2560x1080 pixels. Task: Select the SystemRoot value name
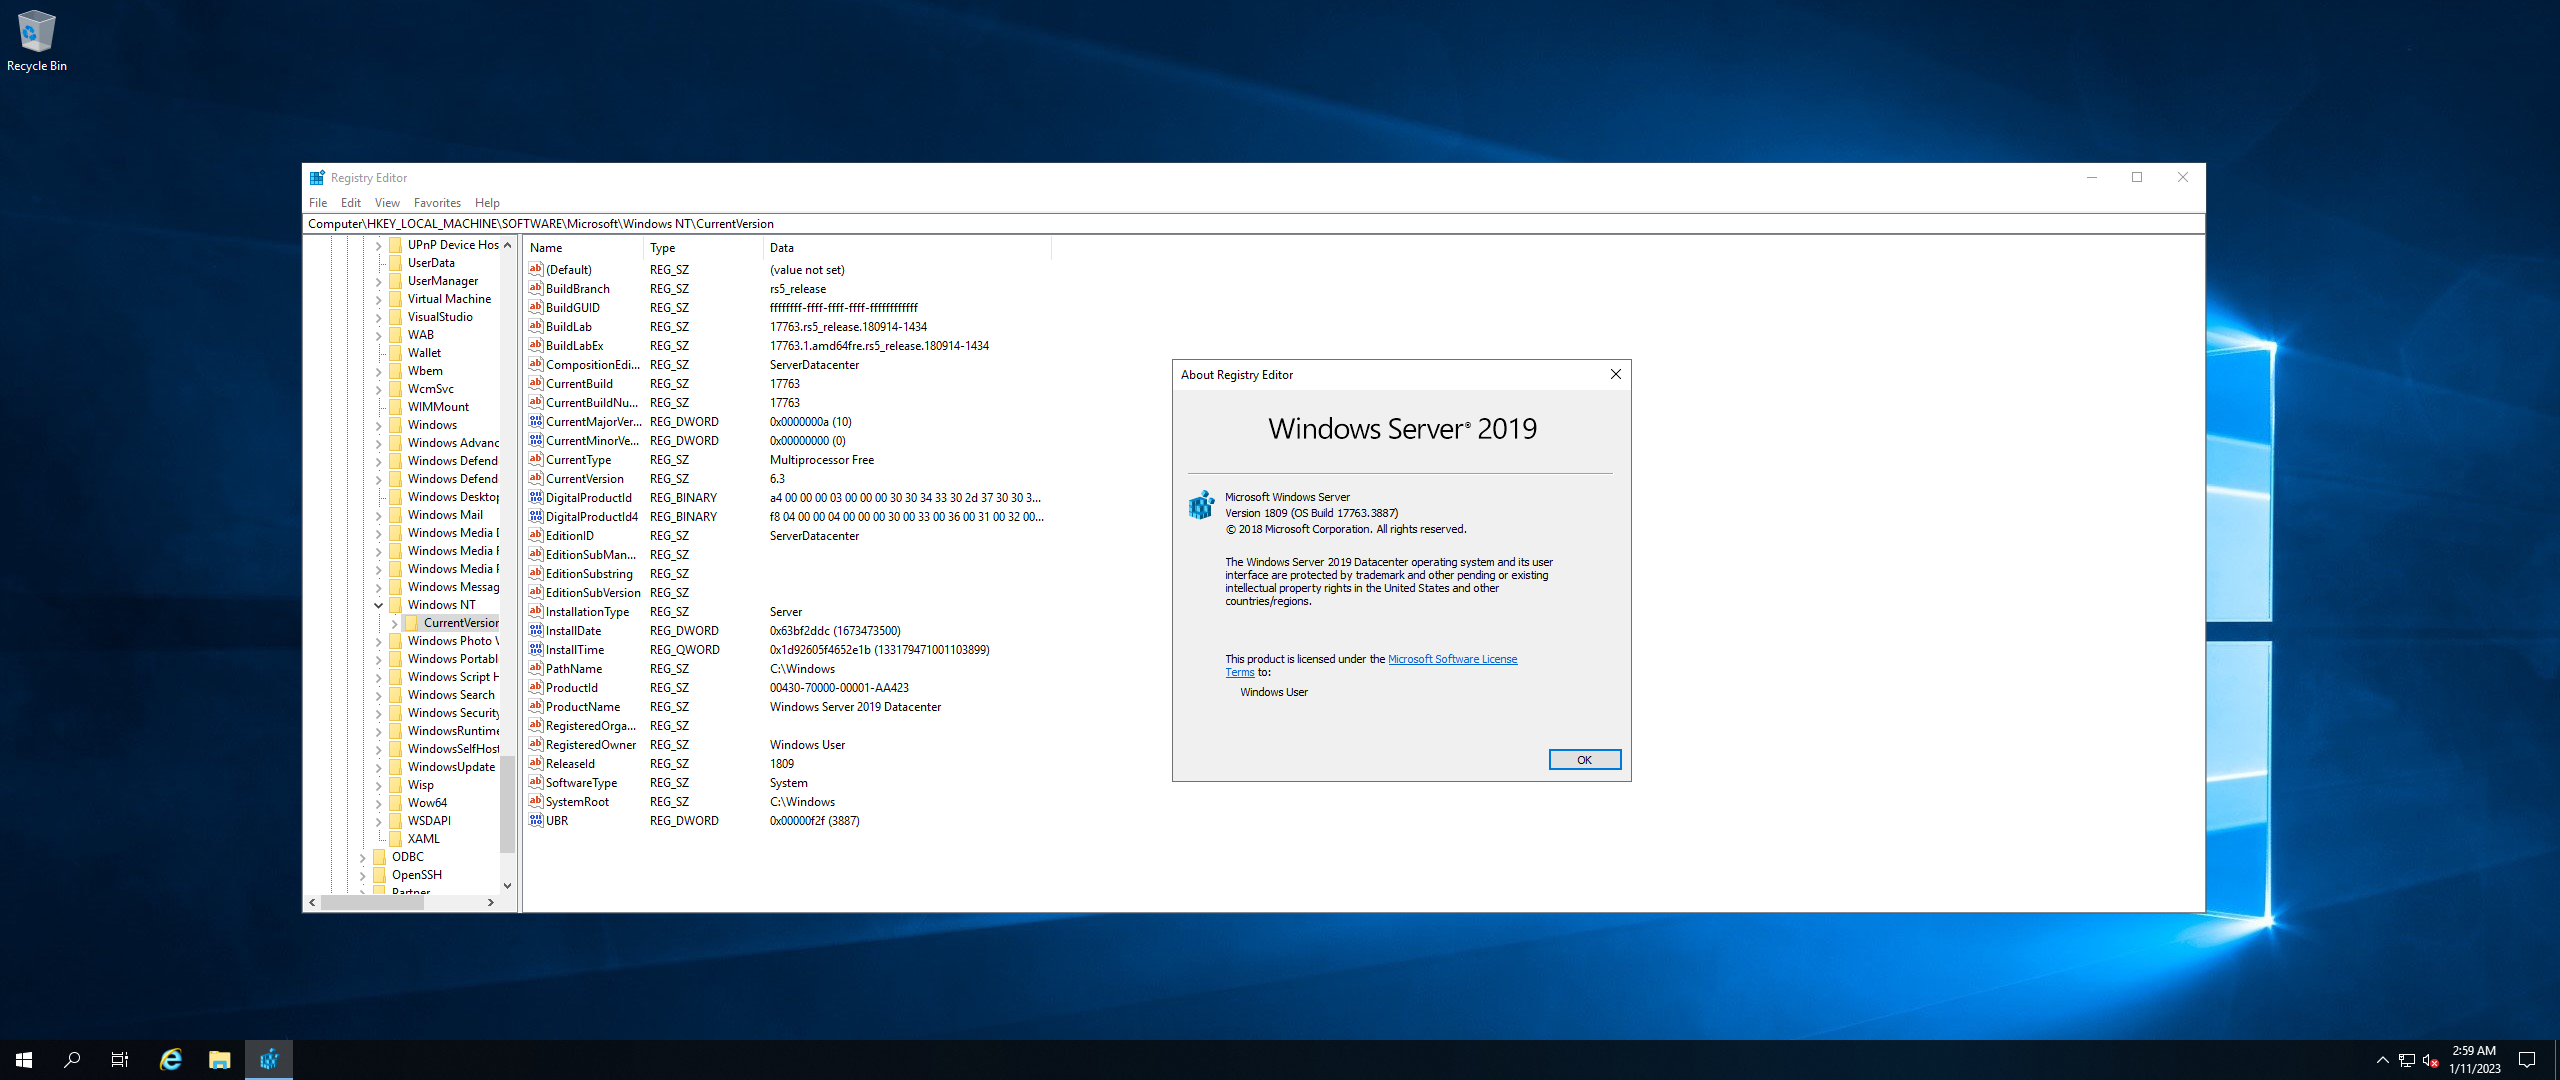coord(577,802)
